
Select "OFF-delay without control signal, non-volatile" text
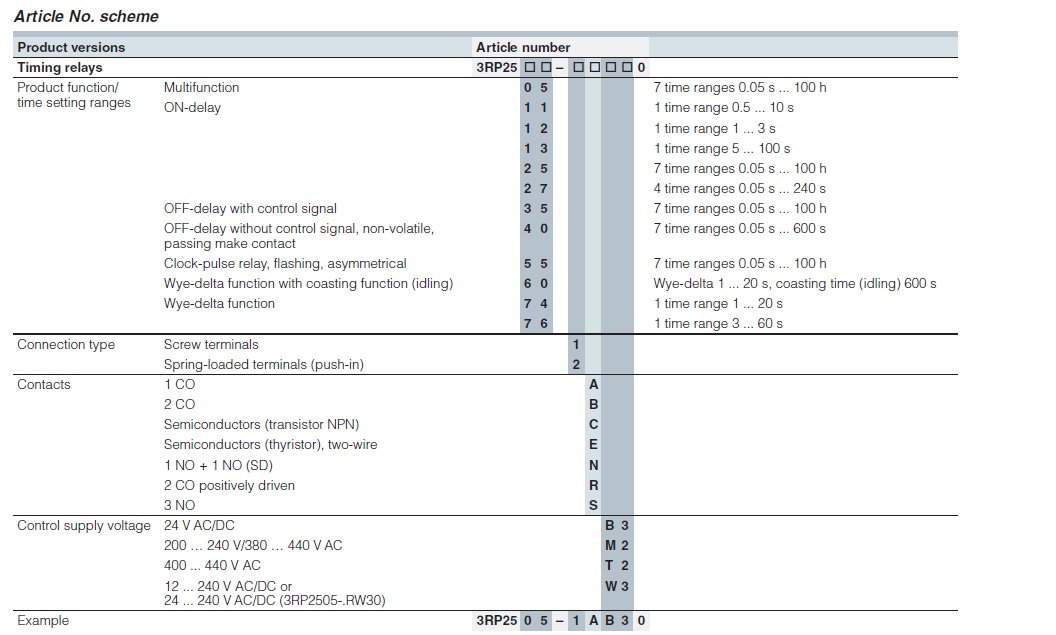point(298,229)
